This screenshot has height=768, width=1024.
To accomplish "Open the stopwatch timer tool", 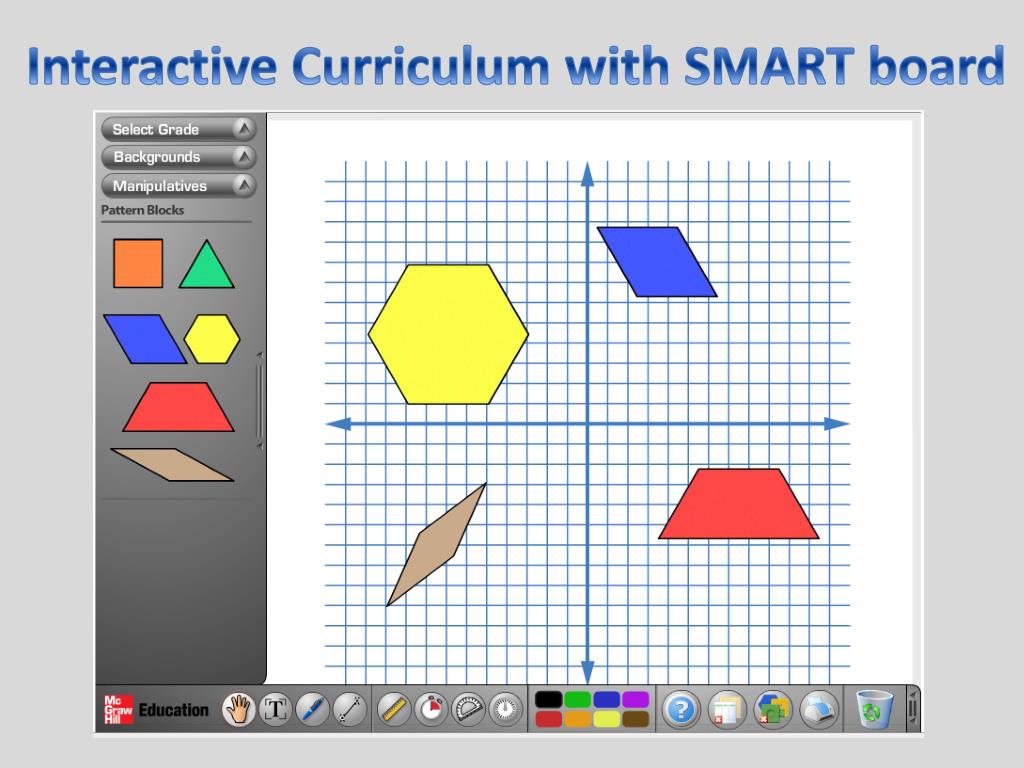I will [431, 709].
